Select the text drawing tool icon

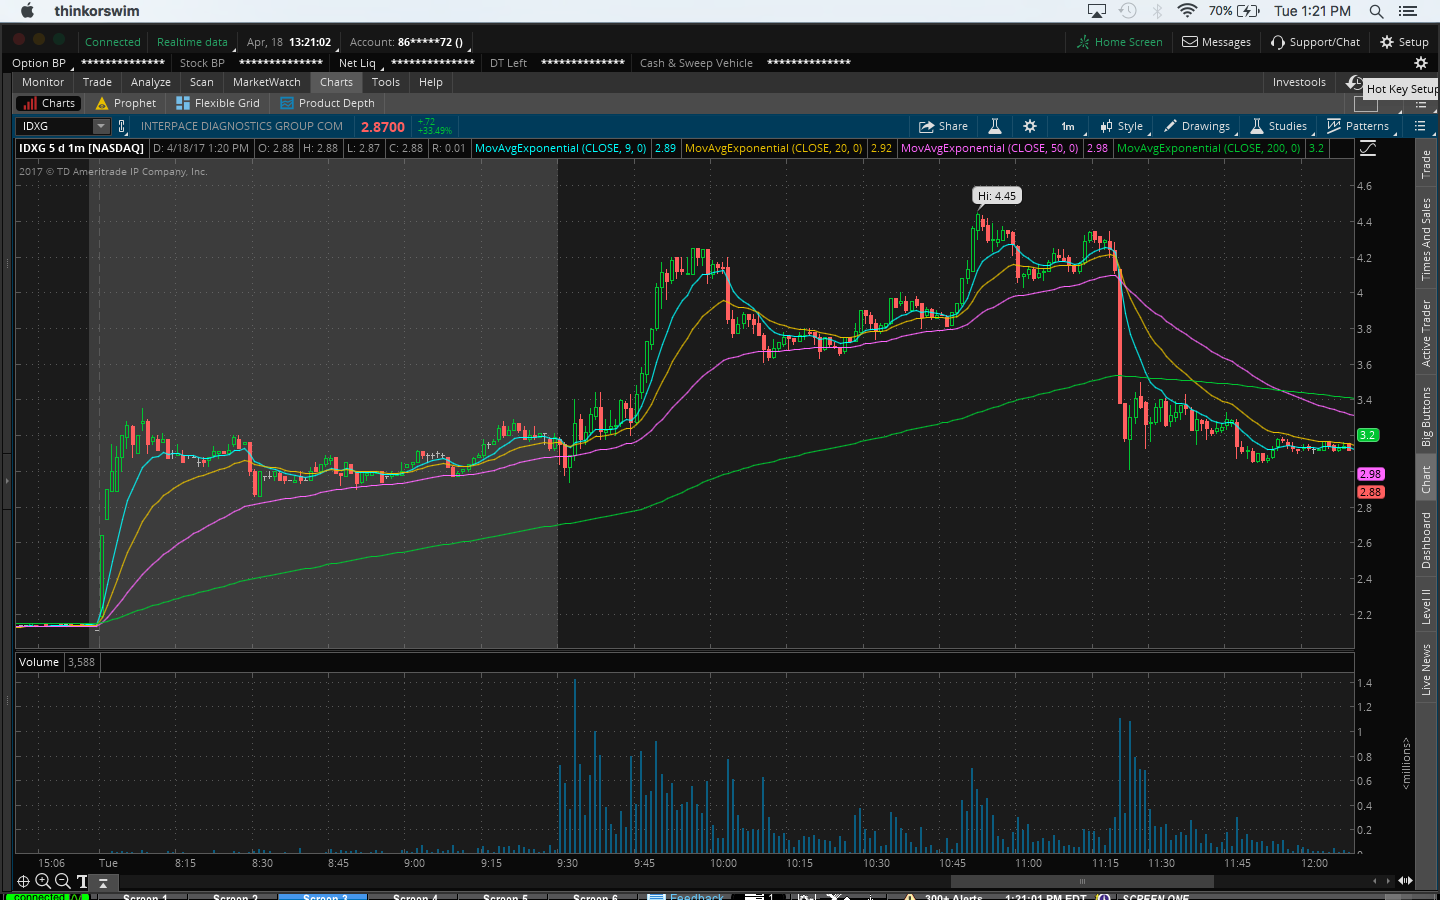(x=82, y=882)
